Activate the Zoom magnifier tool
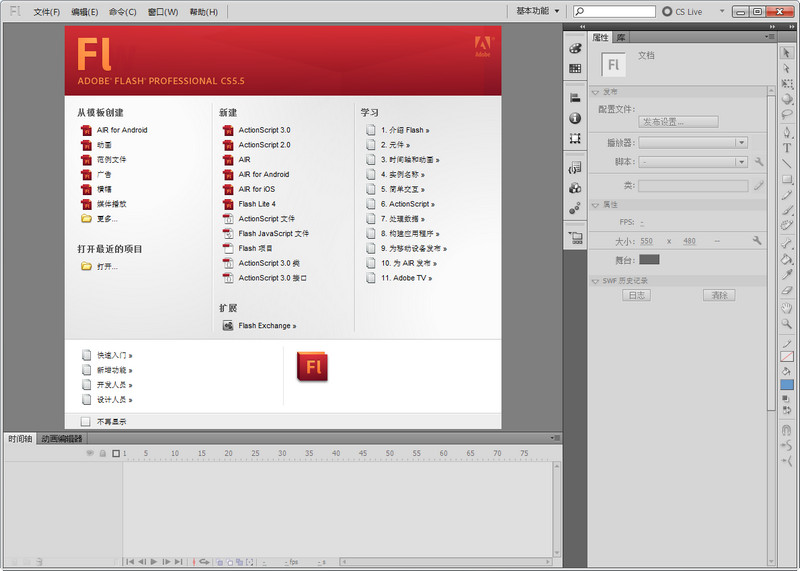800x571 pixels. [x=787, y=323]
